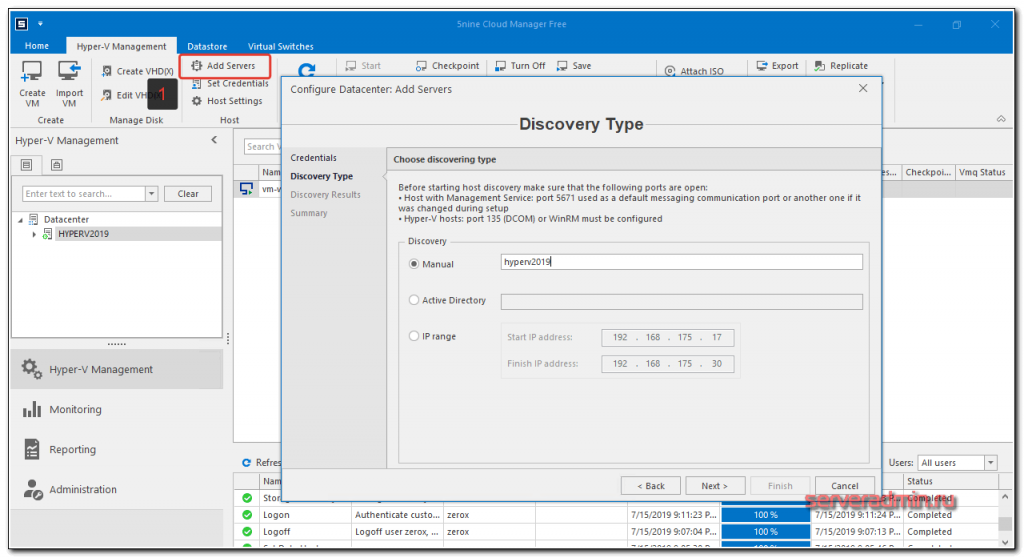Click Set Credentials in Host group
This screenshot has width=1024, height=558.
229,84
